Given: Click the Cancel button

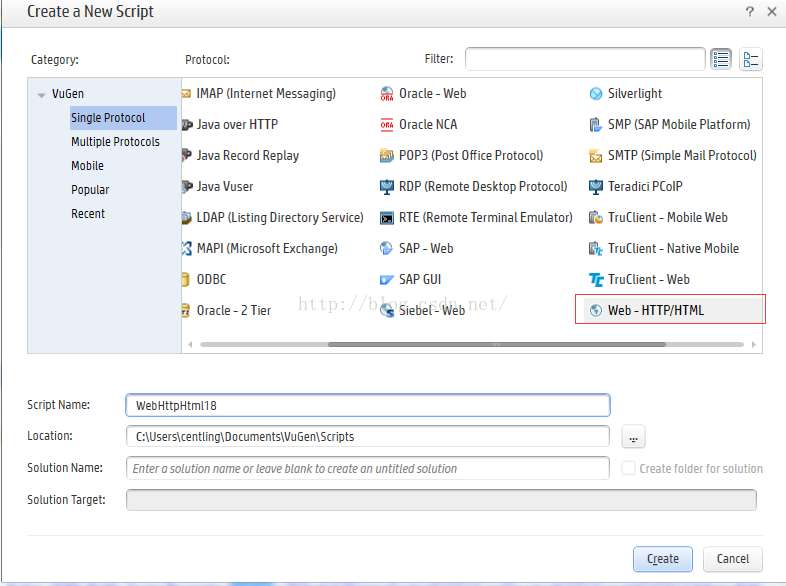Looking at the screenshot, I should [732, 559].
